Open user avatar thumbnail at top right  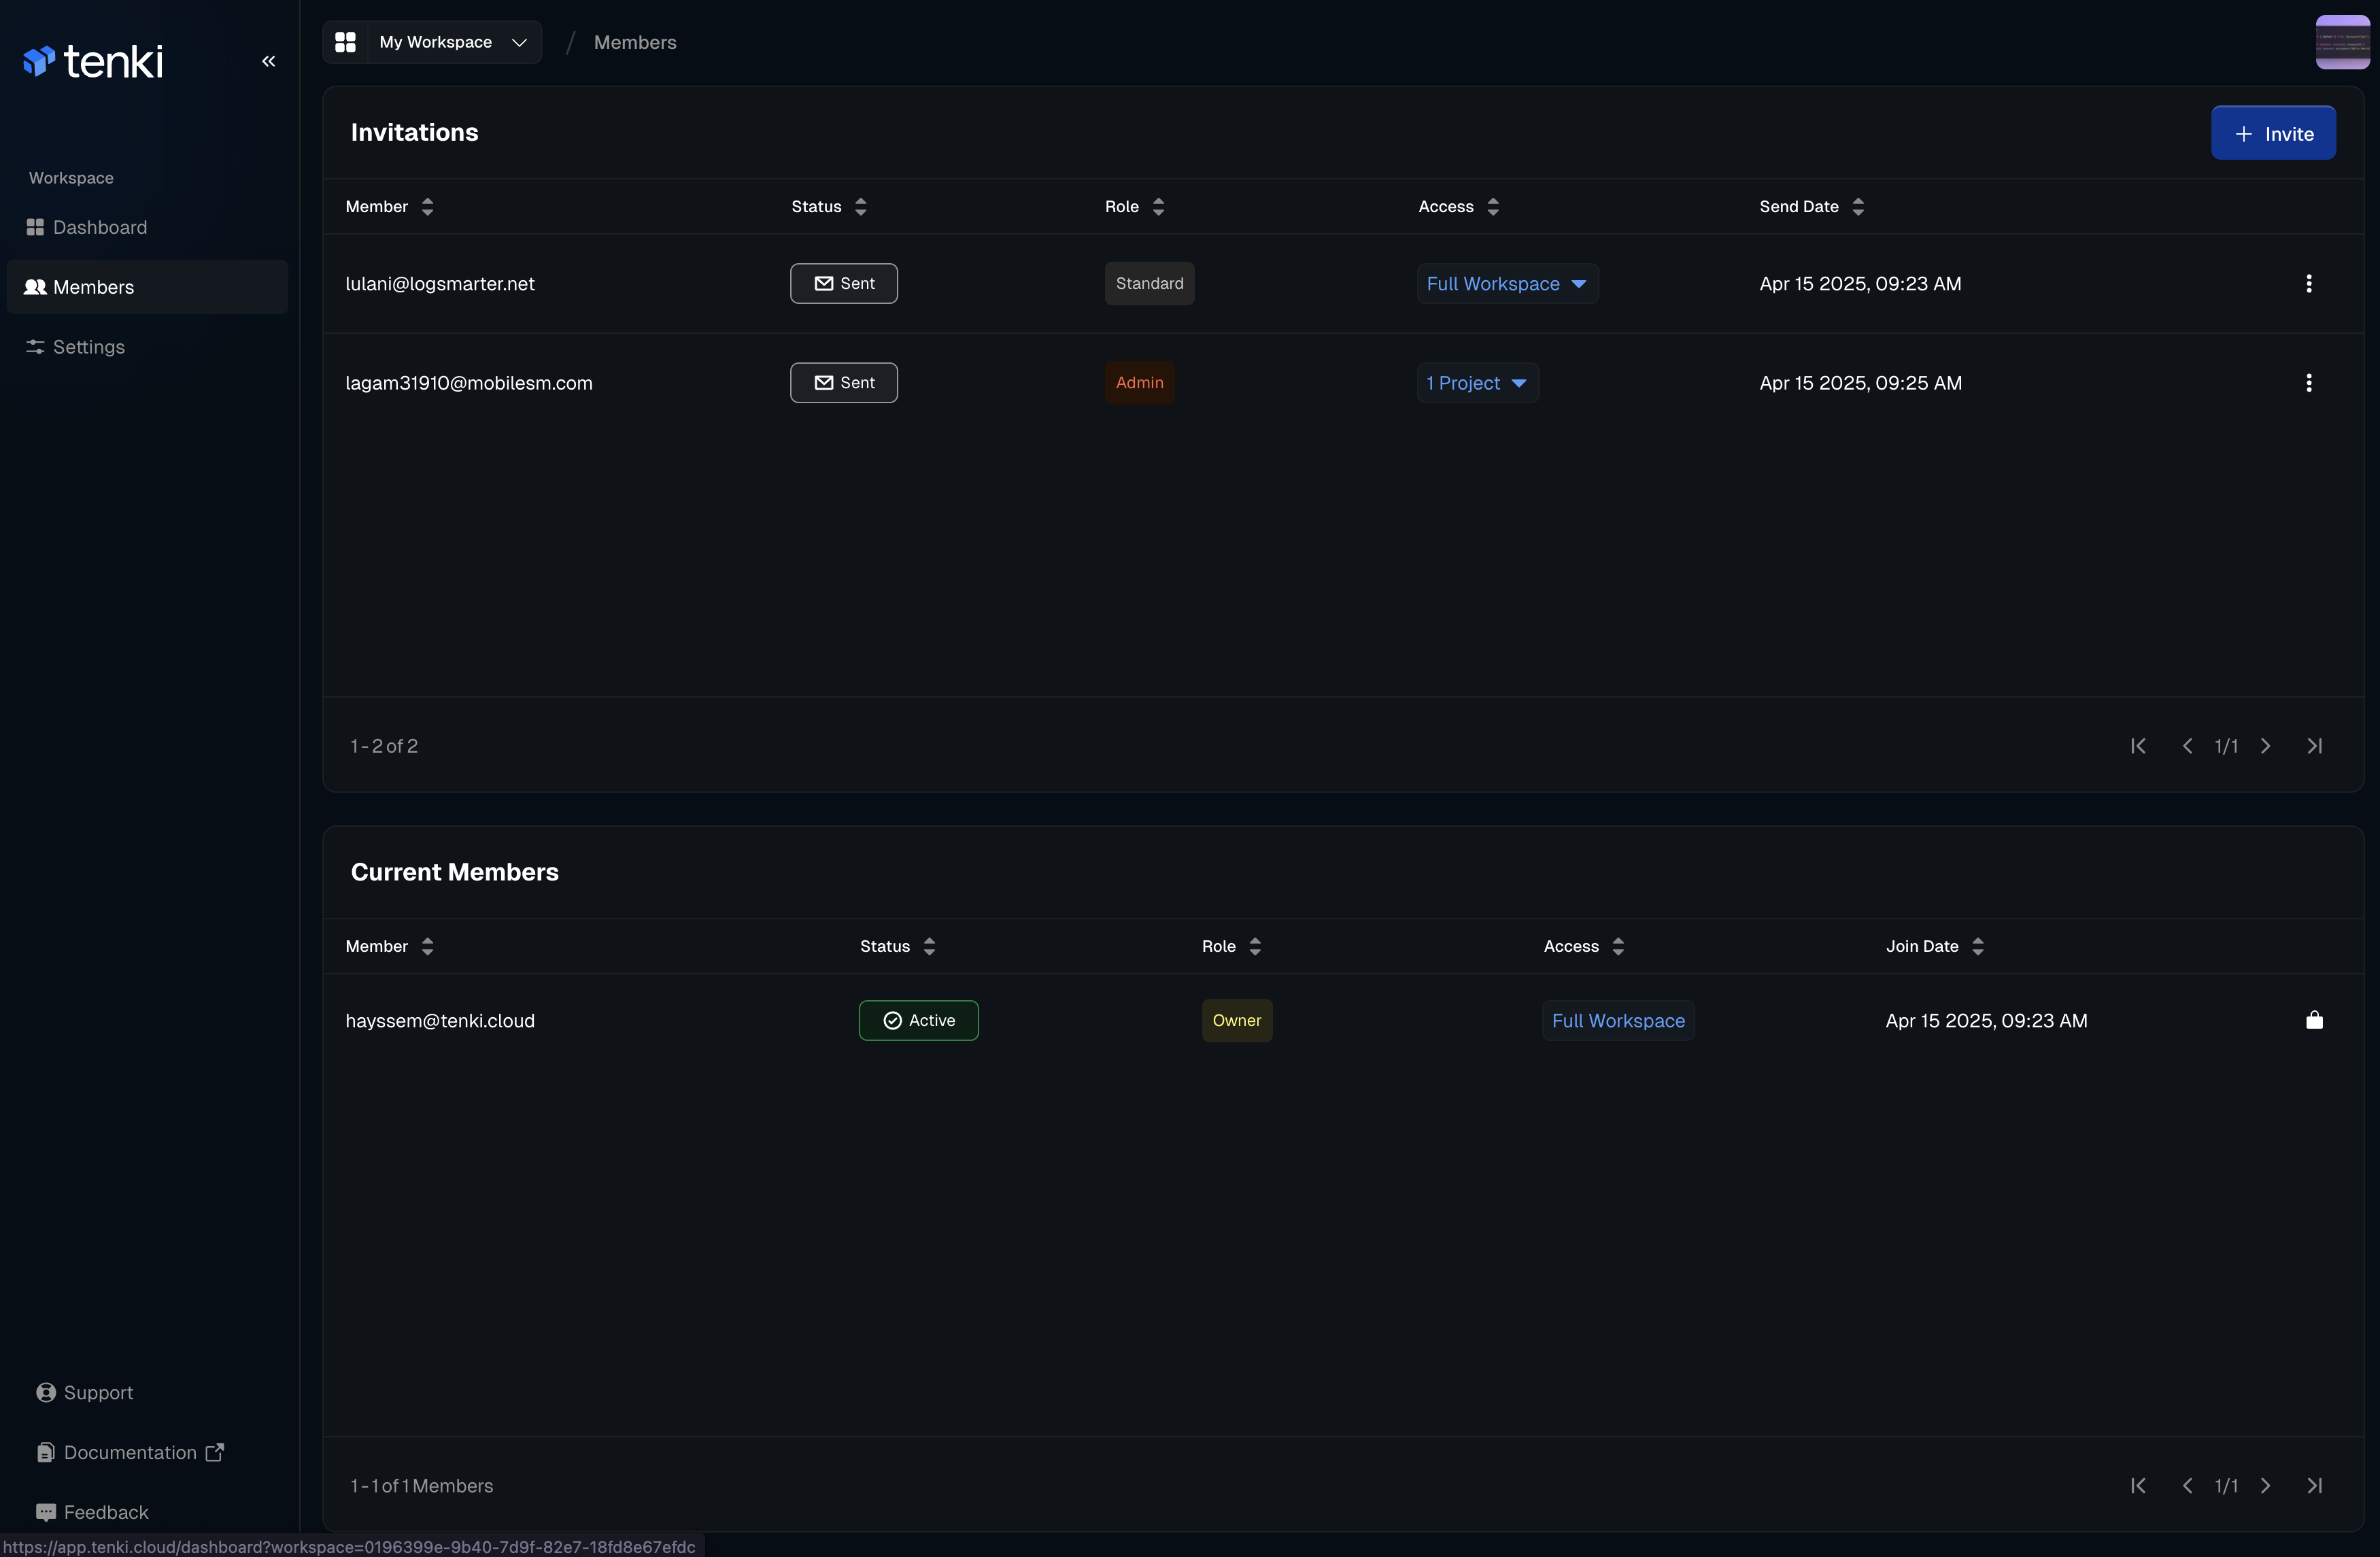[x=2341, y=42]
